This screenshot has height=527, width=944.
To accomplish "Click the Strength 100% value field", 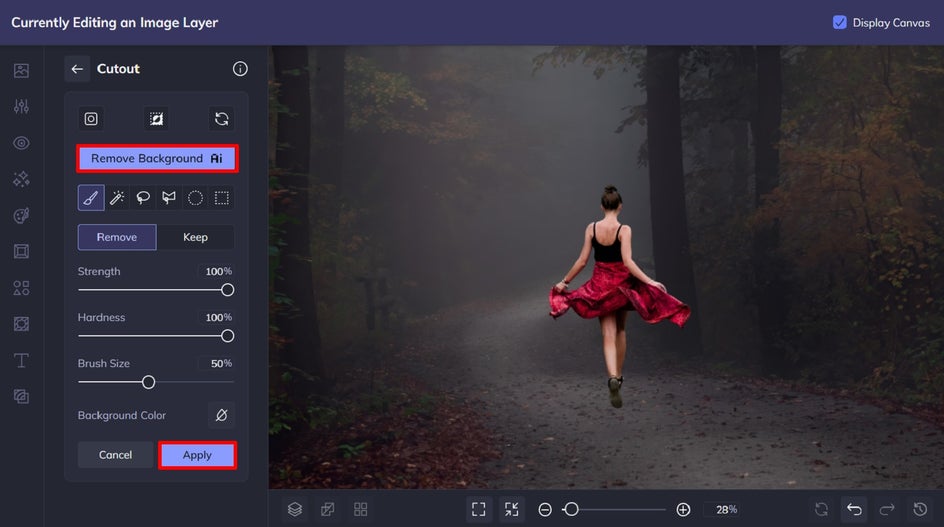I will pyautogui.click(x=217, y=272).
